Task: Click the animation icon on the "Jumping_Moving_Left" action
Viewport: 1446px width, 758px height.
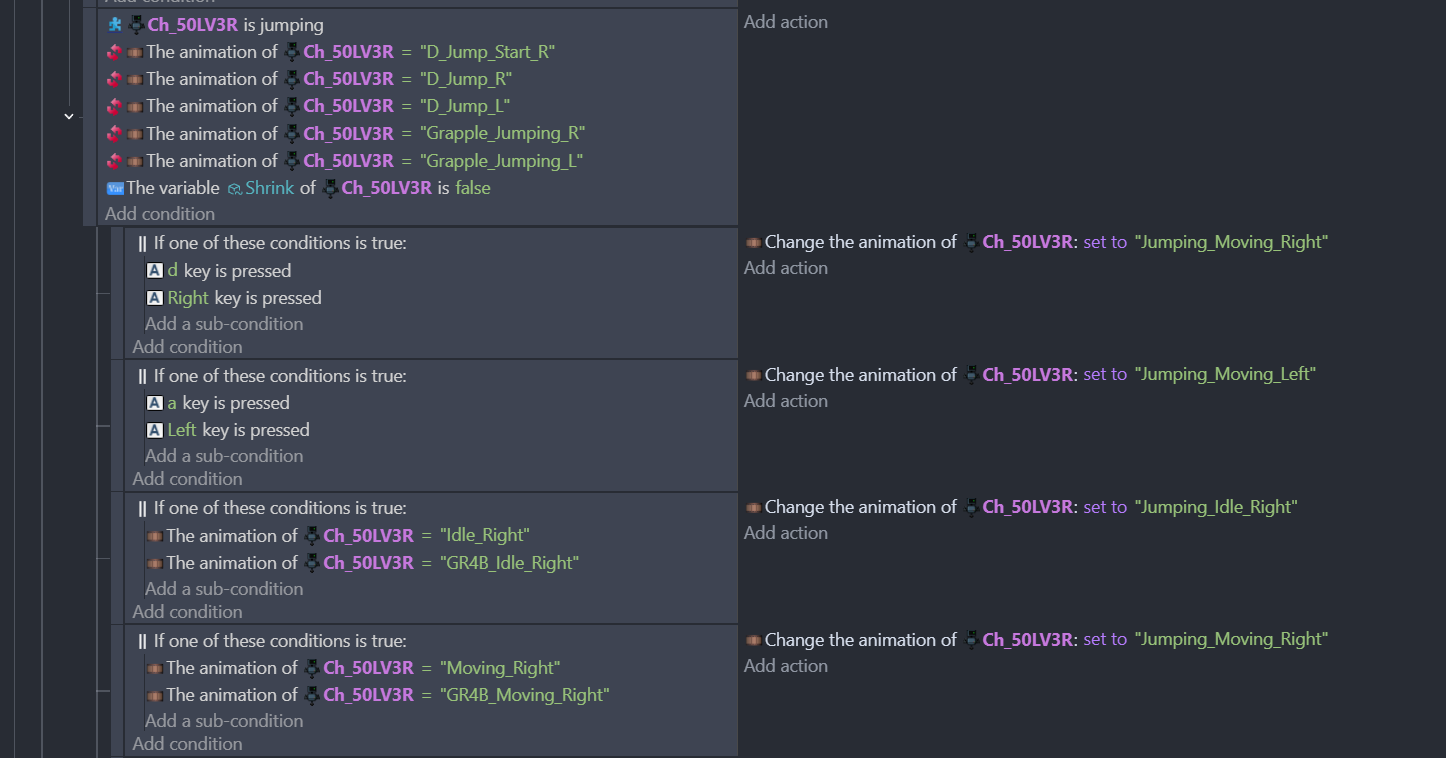Action: coord(753,375)
